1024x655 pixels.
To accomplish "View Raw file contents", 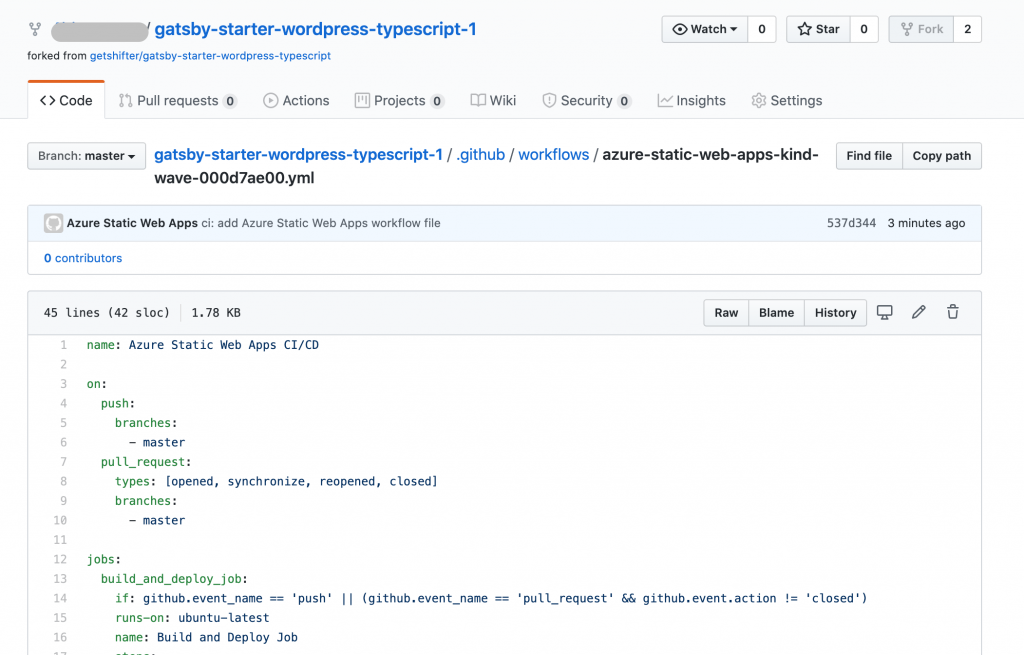I will 726,313.
